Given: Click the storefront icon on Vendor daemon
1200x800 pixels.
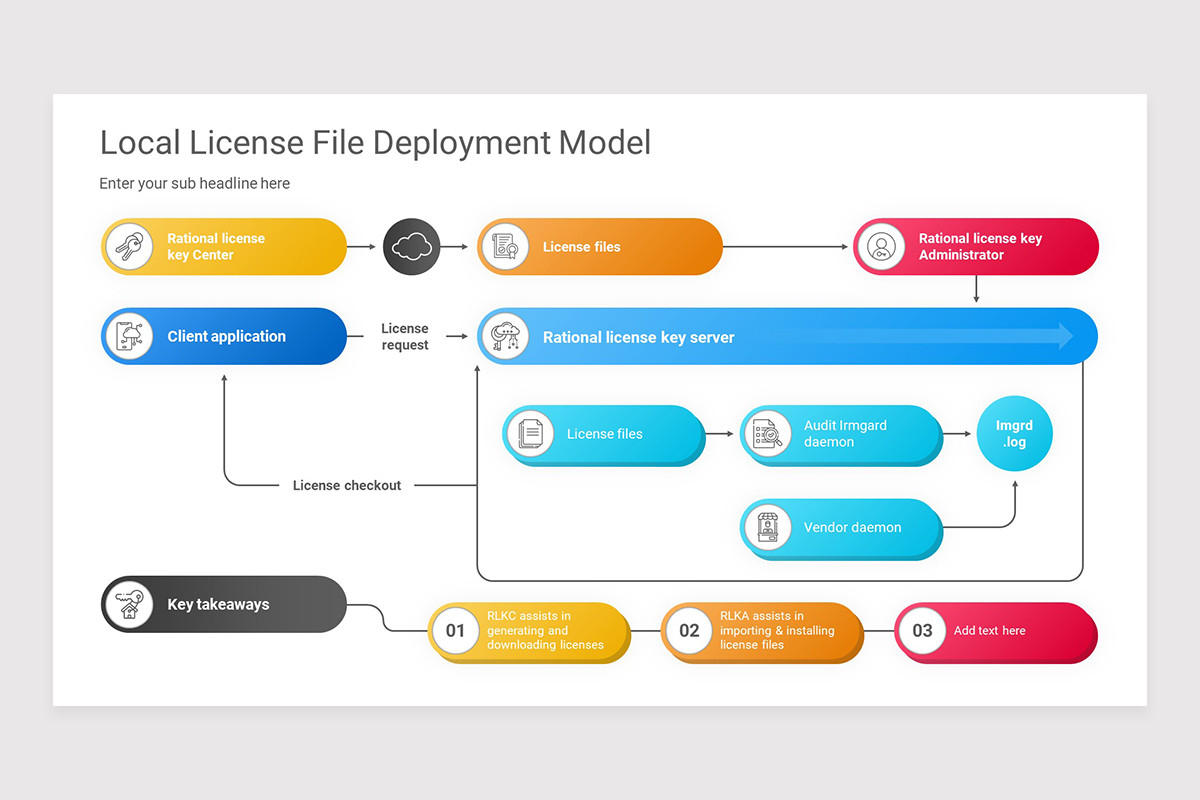Looking at the screenshot, I should (x=767, y=527).
